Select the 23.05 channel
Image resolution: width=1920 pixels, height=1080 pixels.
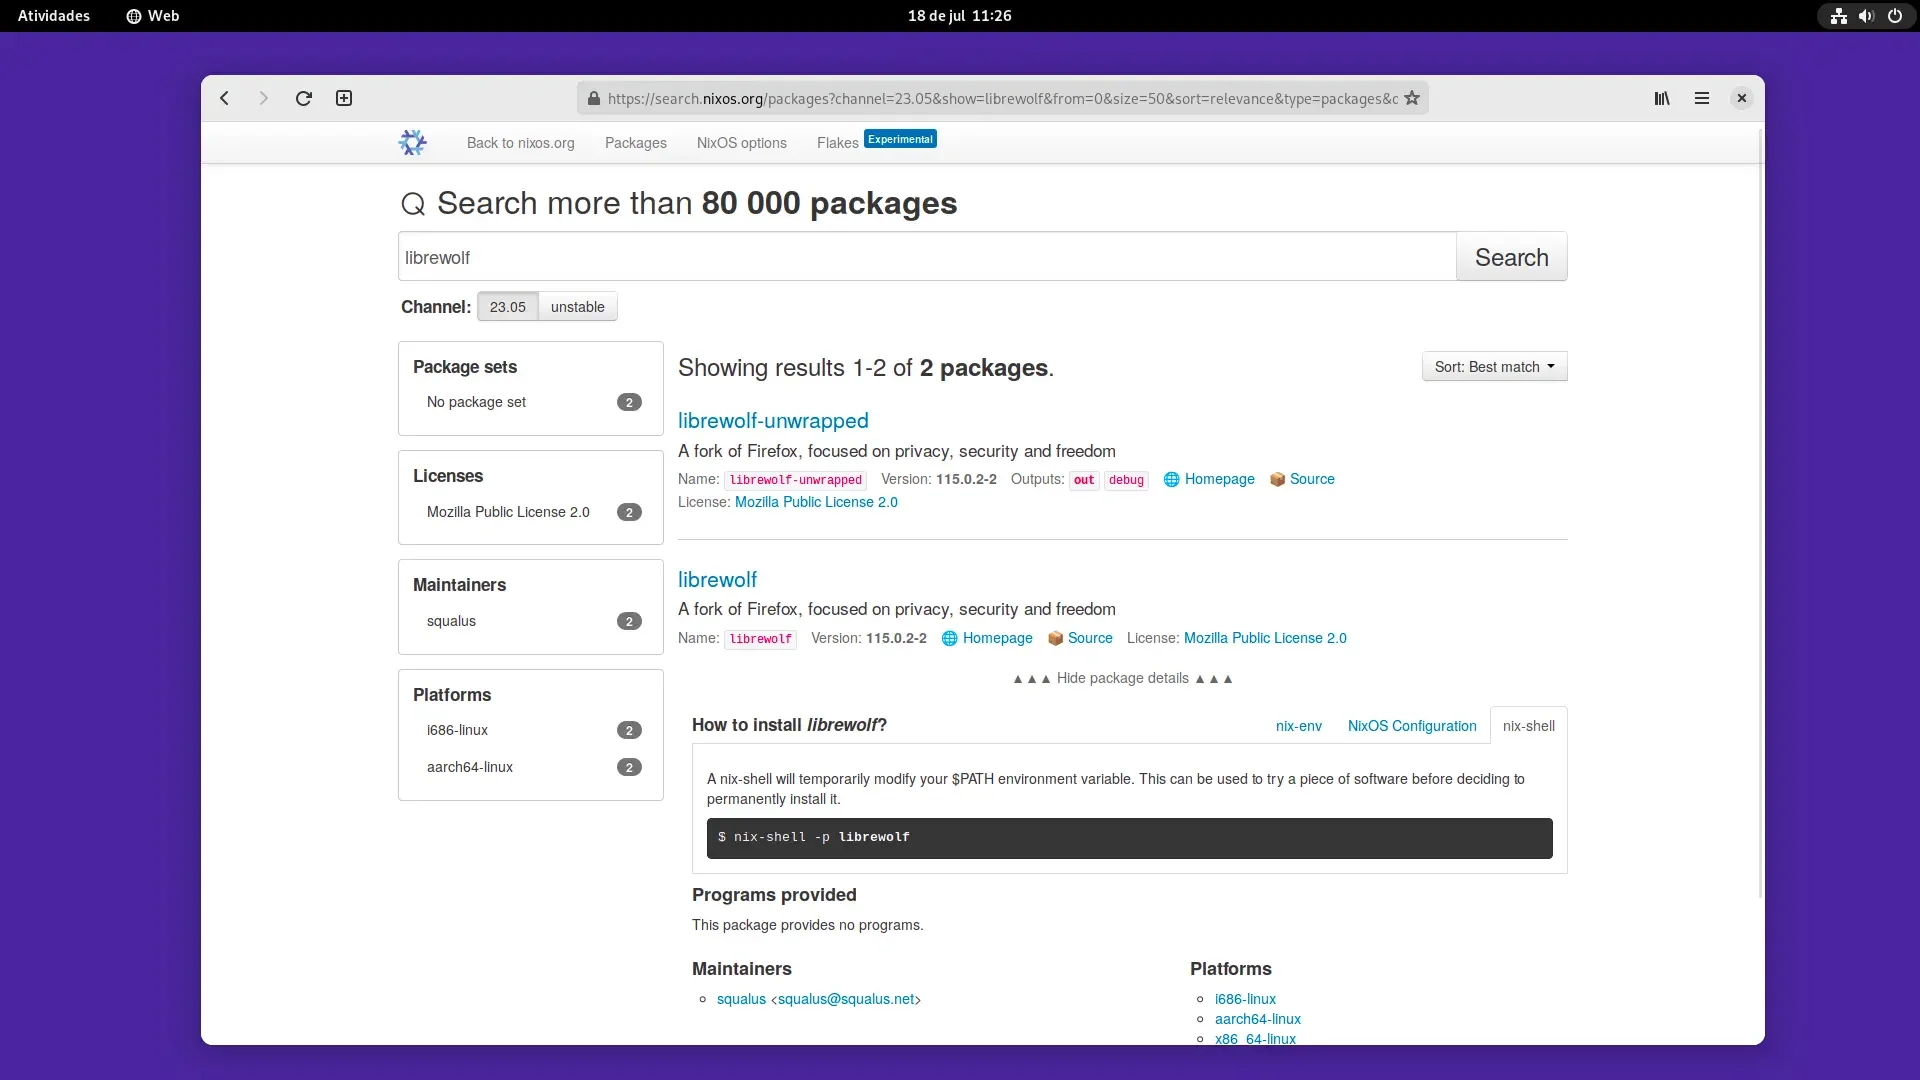point(508,307)
